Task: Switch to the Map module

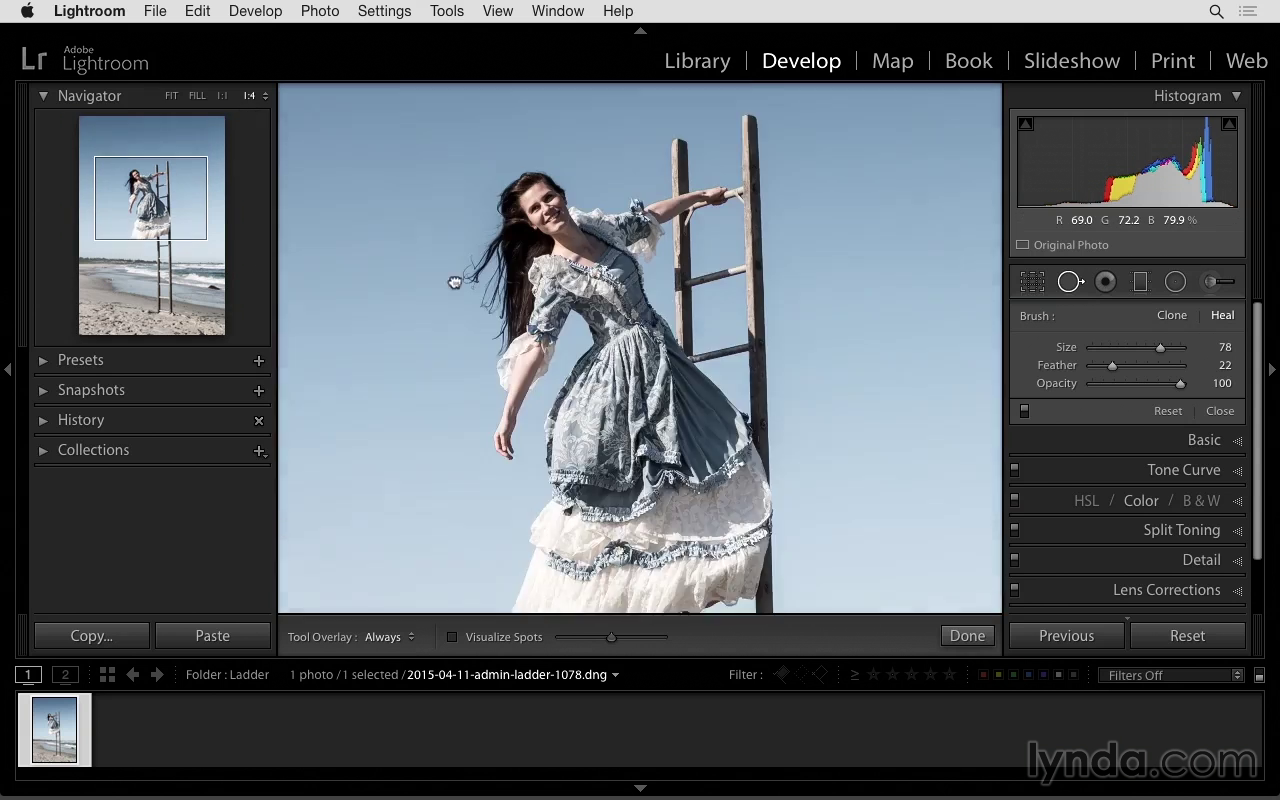Action: click(892, 61)
